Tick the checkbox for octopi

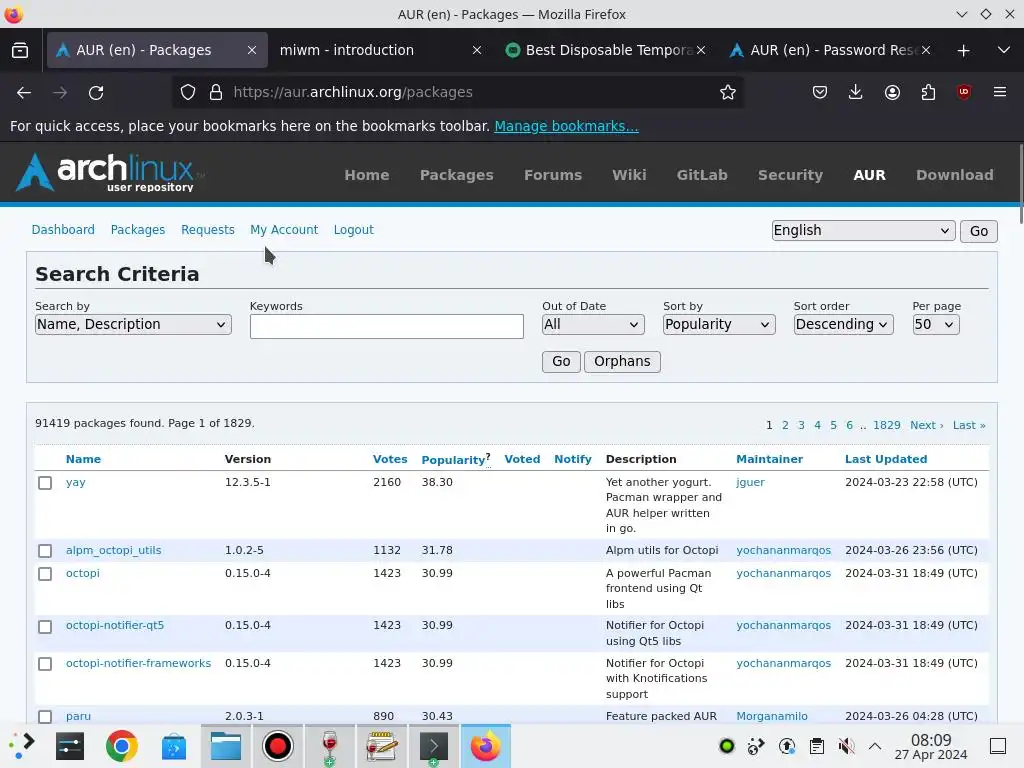point(45,574)
